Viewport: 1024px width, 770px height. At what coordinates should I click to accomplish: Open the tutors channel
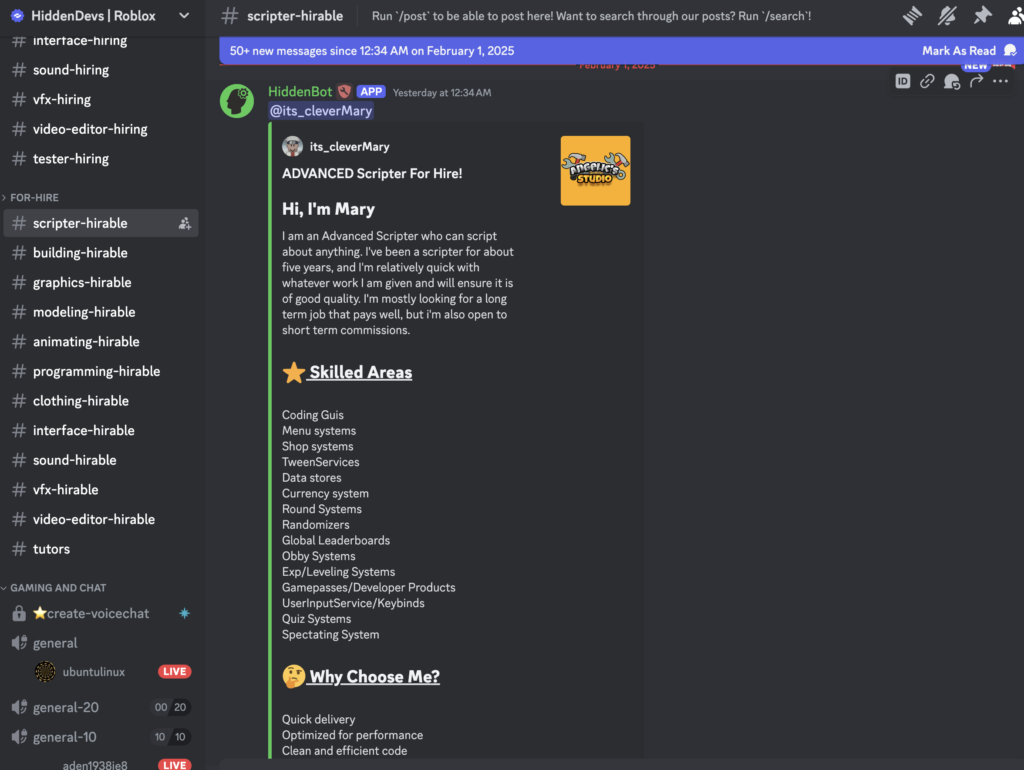click(51, 549)
